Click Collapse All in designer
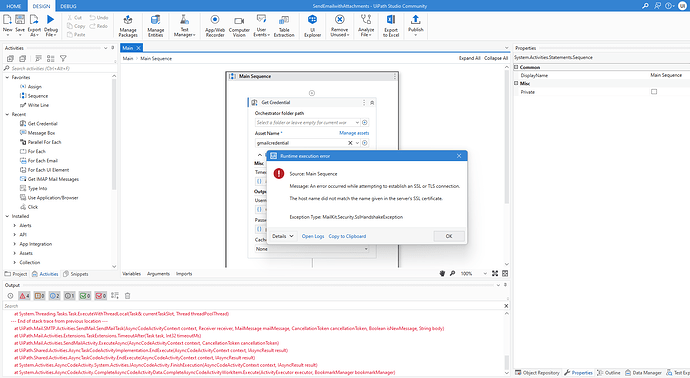 496,58
